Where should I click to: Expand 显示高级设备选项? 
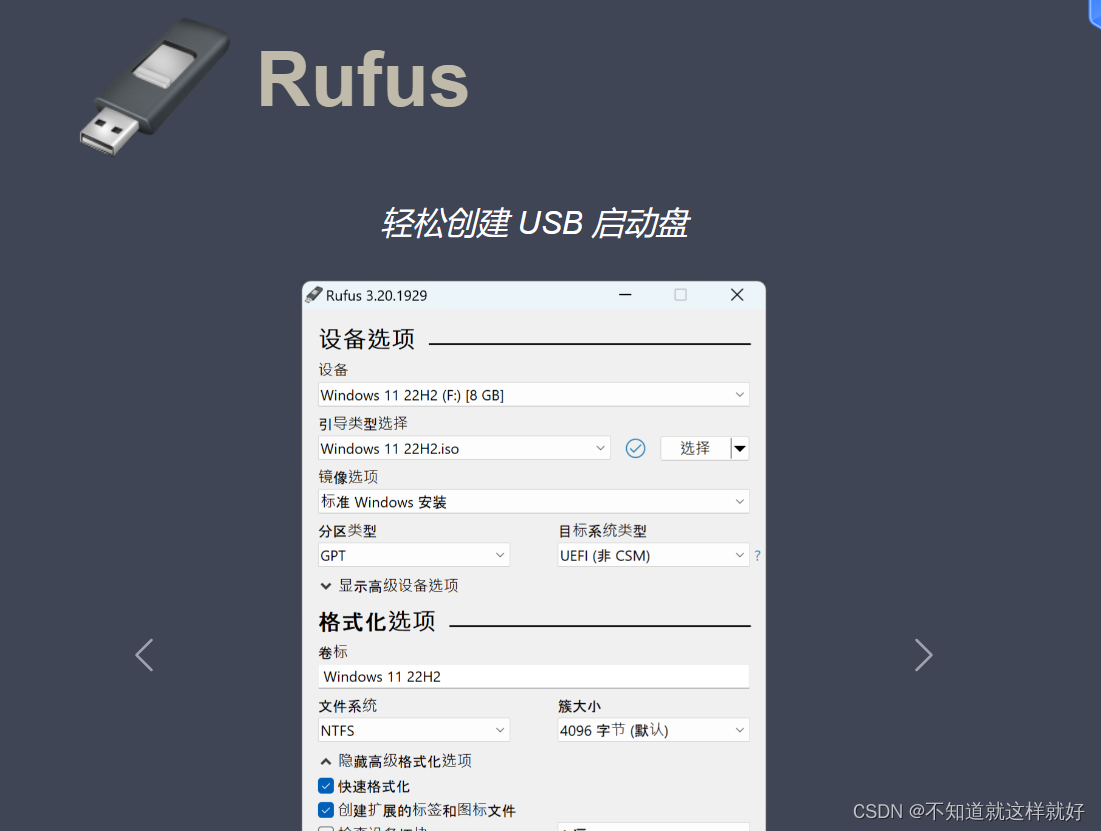click(x=390, y=585)
